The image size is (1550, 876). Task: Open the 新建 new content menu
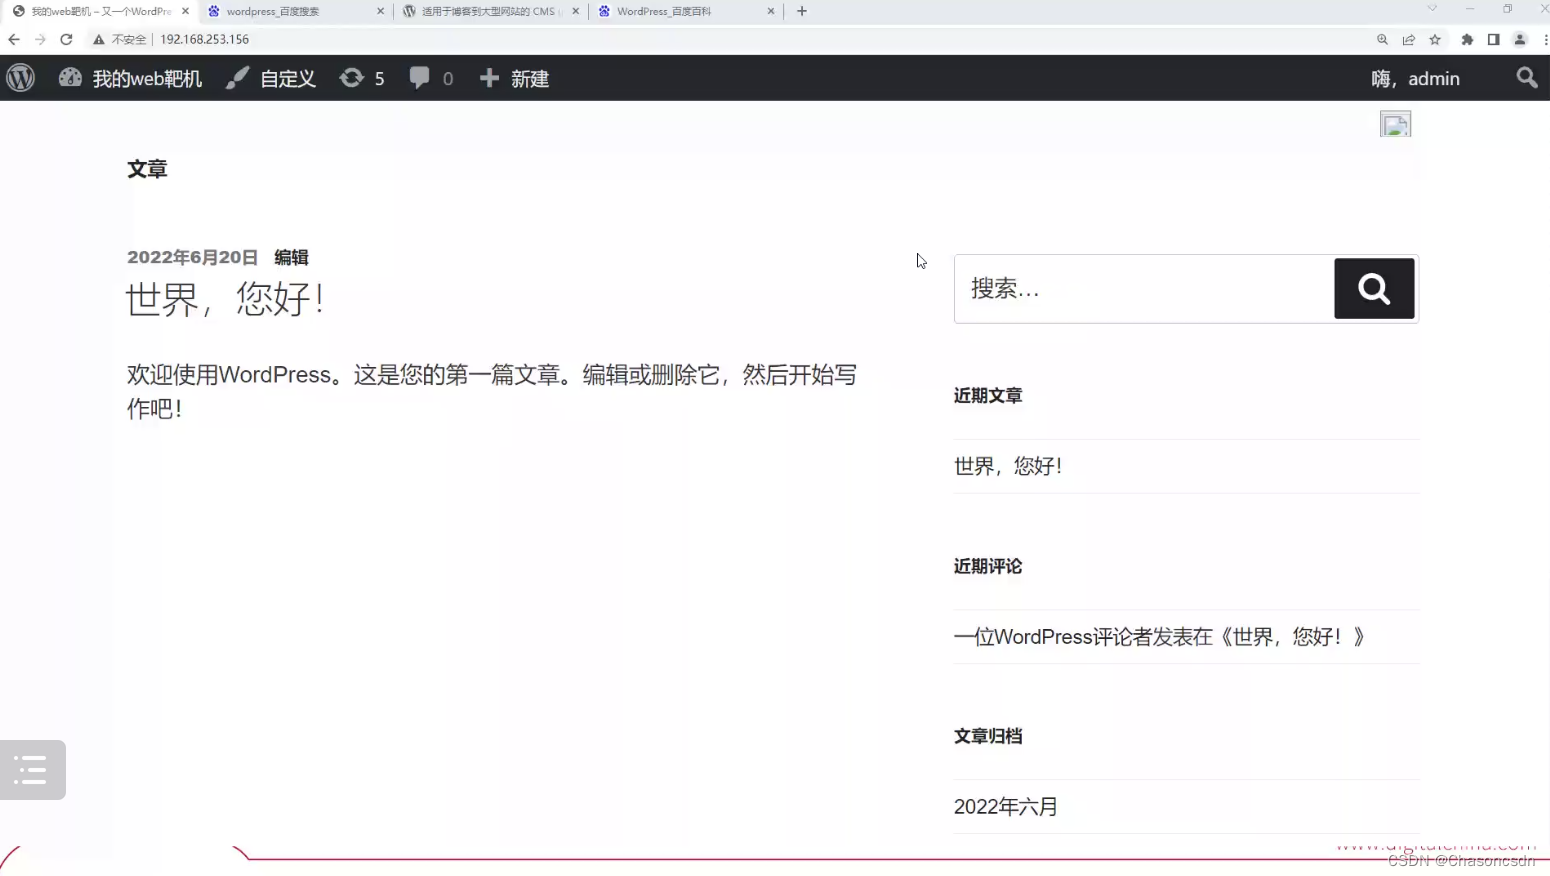tap(514, 78)
